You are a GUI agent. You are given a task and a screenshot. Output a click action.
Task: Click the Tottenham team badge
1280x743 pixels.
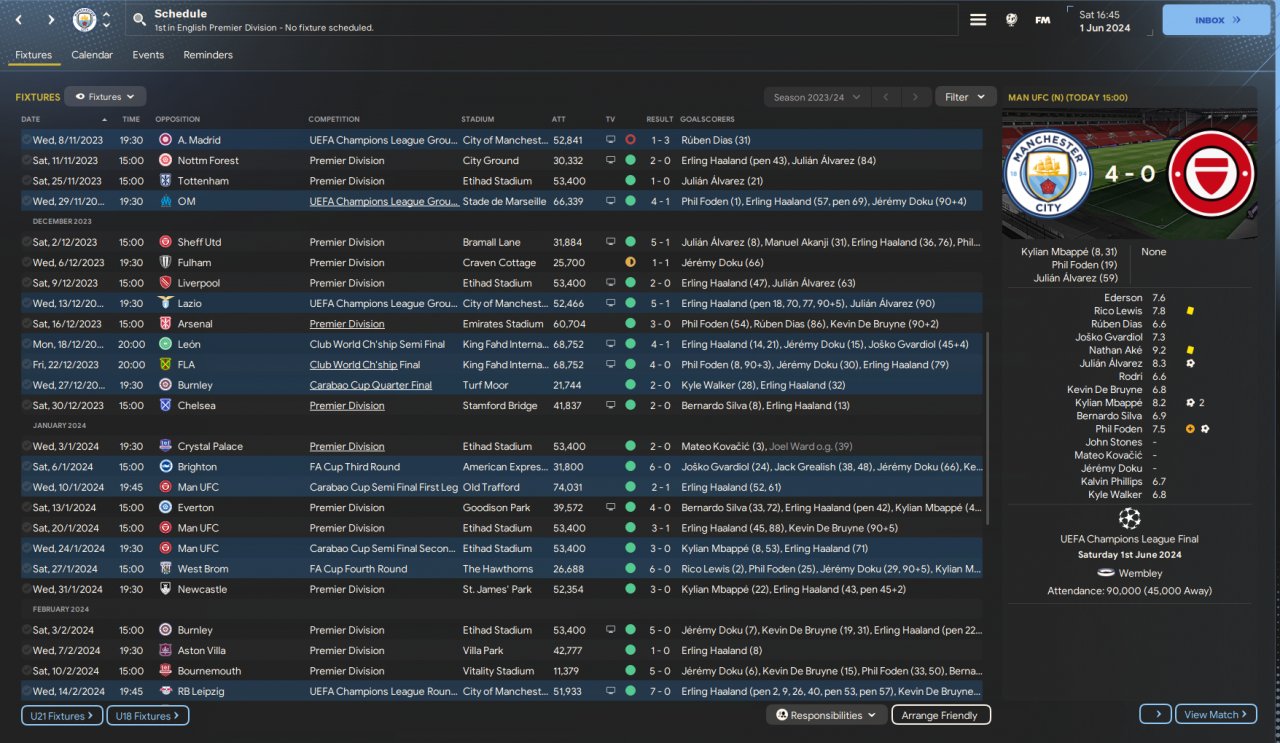tap(165, 181)
